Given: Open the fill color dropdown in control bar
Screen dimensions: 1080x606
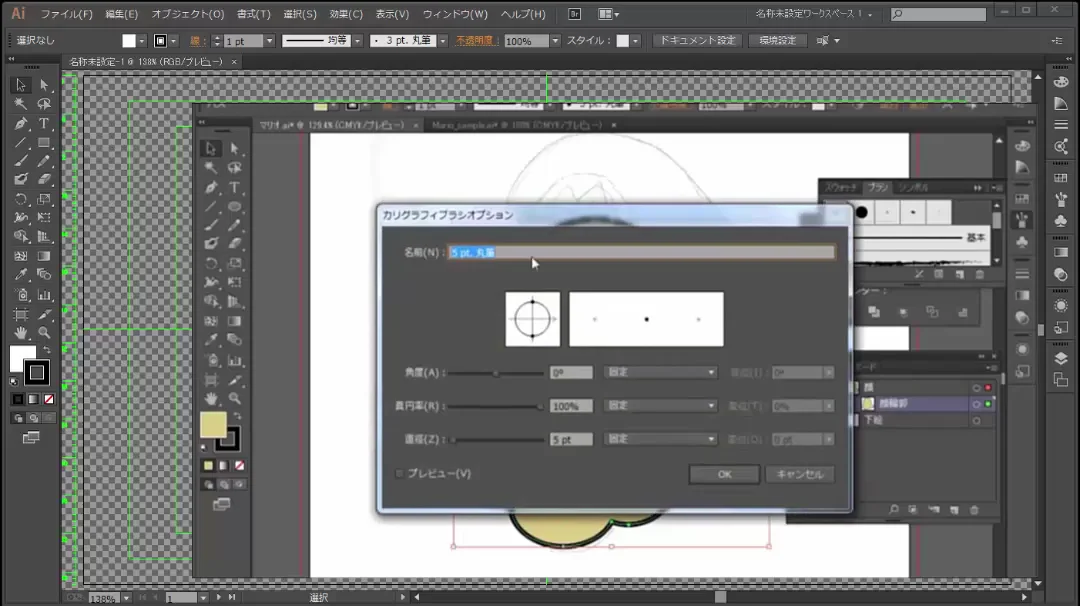Looking at the screenshot, I should tap(141, 41).
